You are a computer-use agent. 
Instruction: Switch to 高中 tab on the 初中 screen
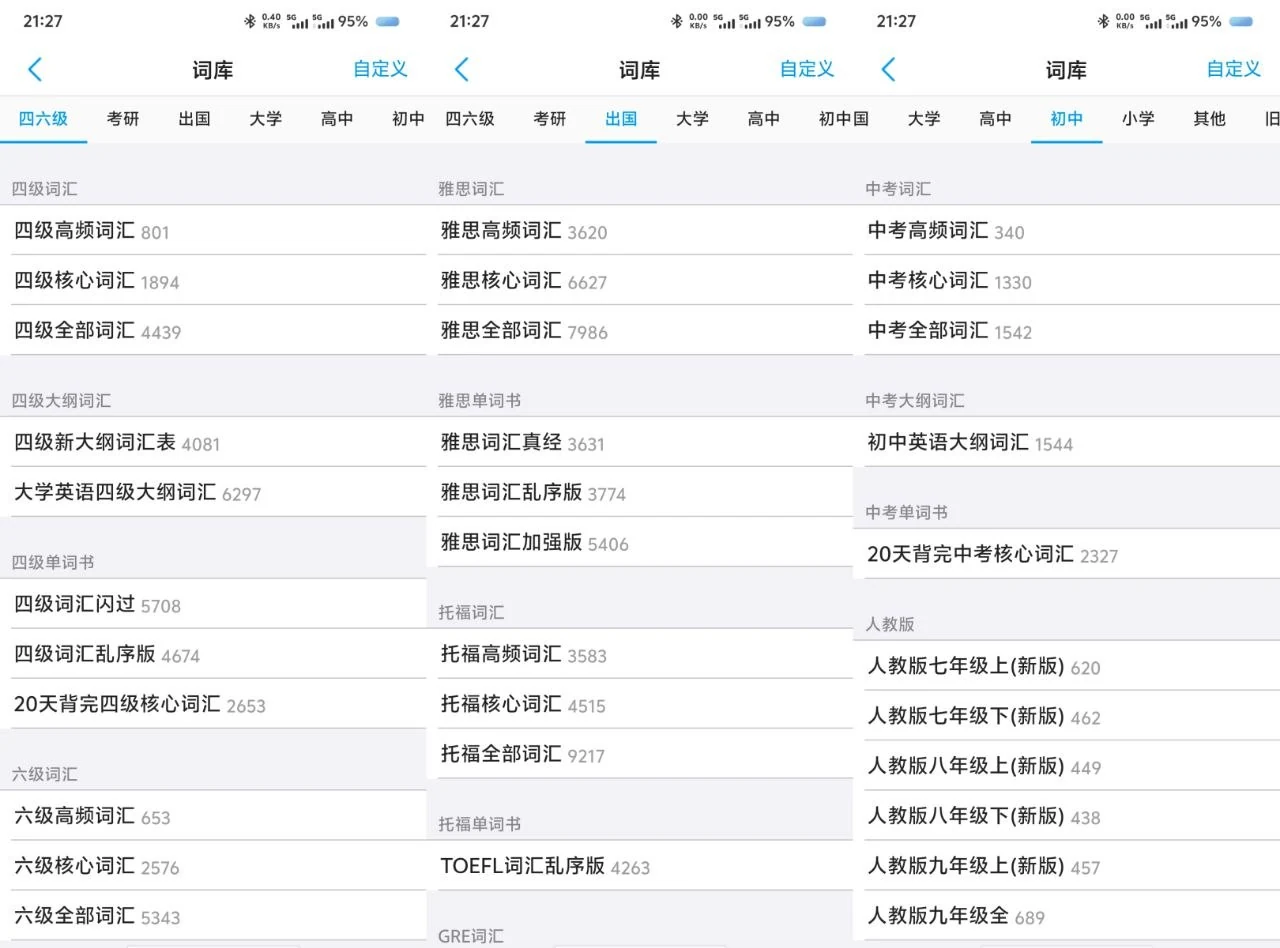click(995, 119)
